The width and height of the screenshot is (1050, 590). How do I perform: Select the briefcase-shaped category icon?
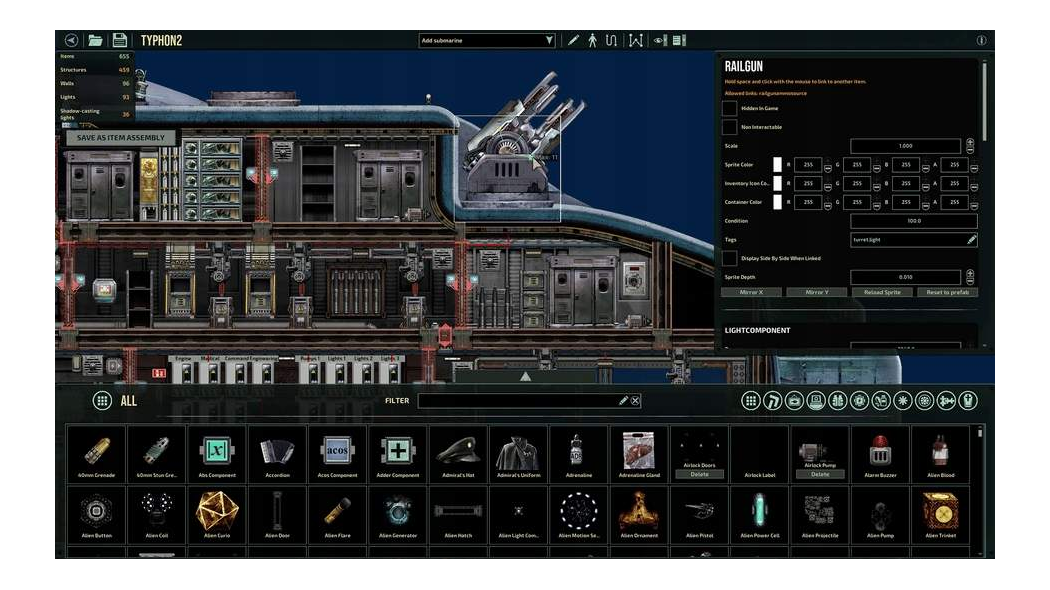coord(794,400)
